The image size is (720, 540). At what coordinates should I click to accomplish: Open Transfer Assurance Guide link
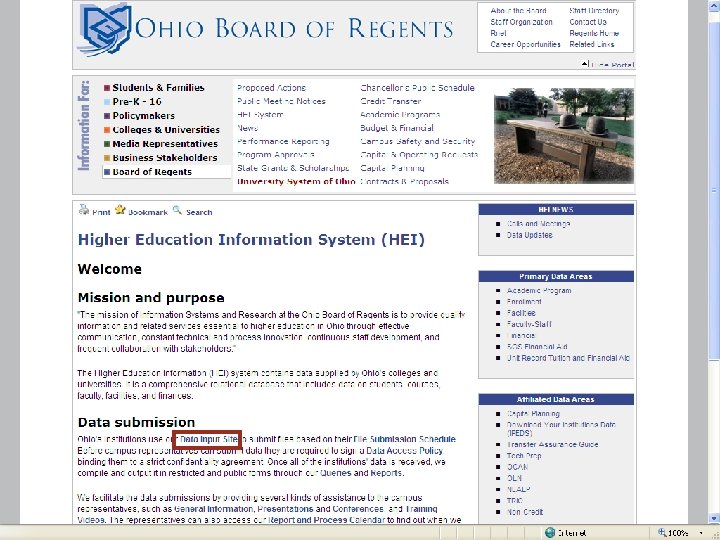(x=552, y=444)
